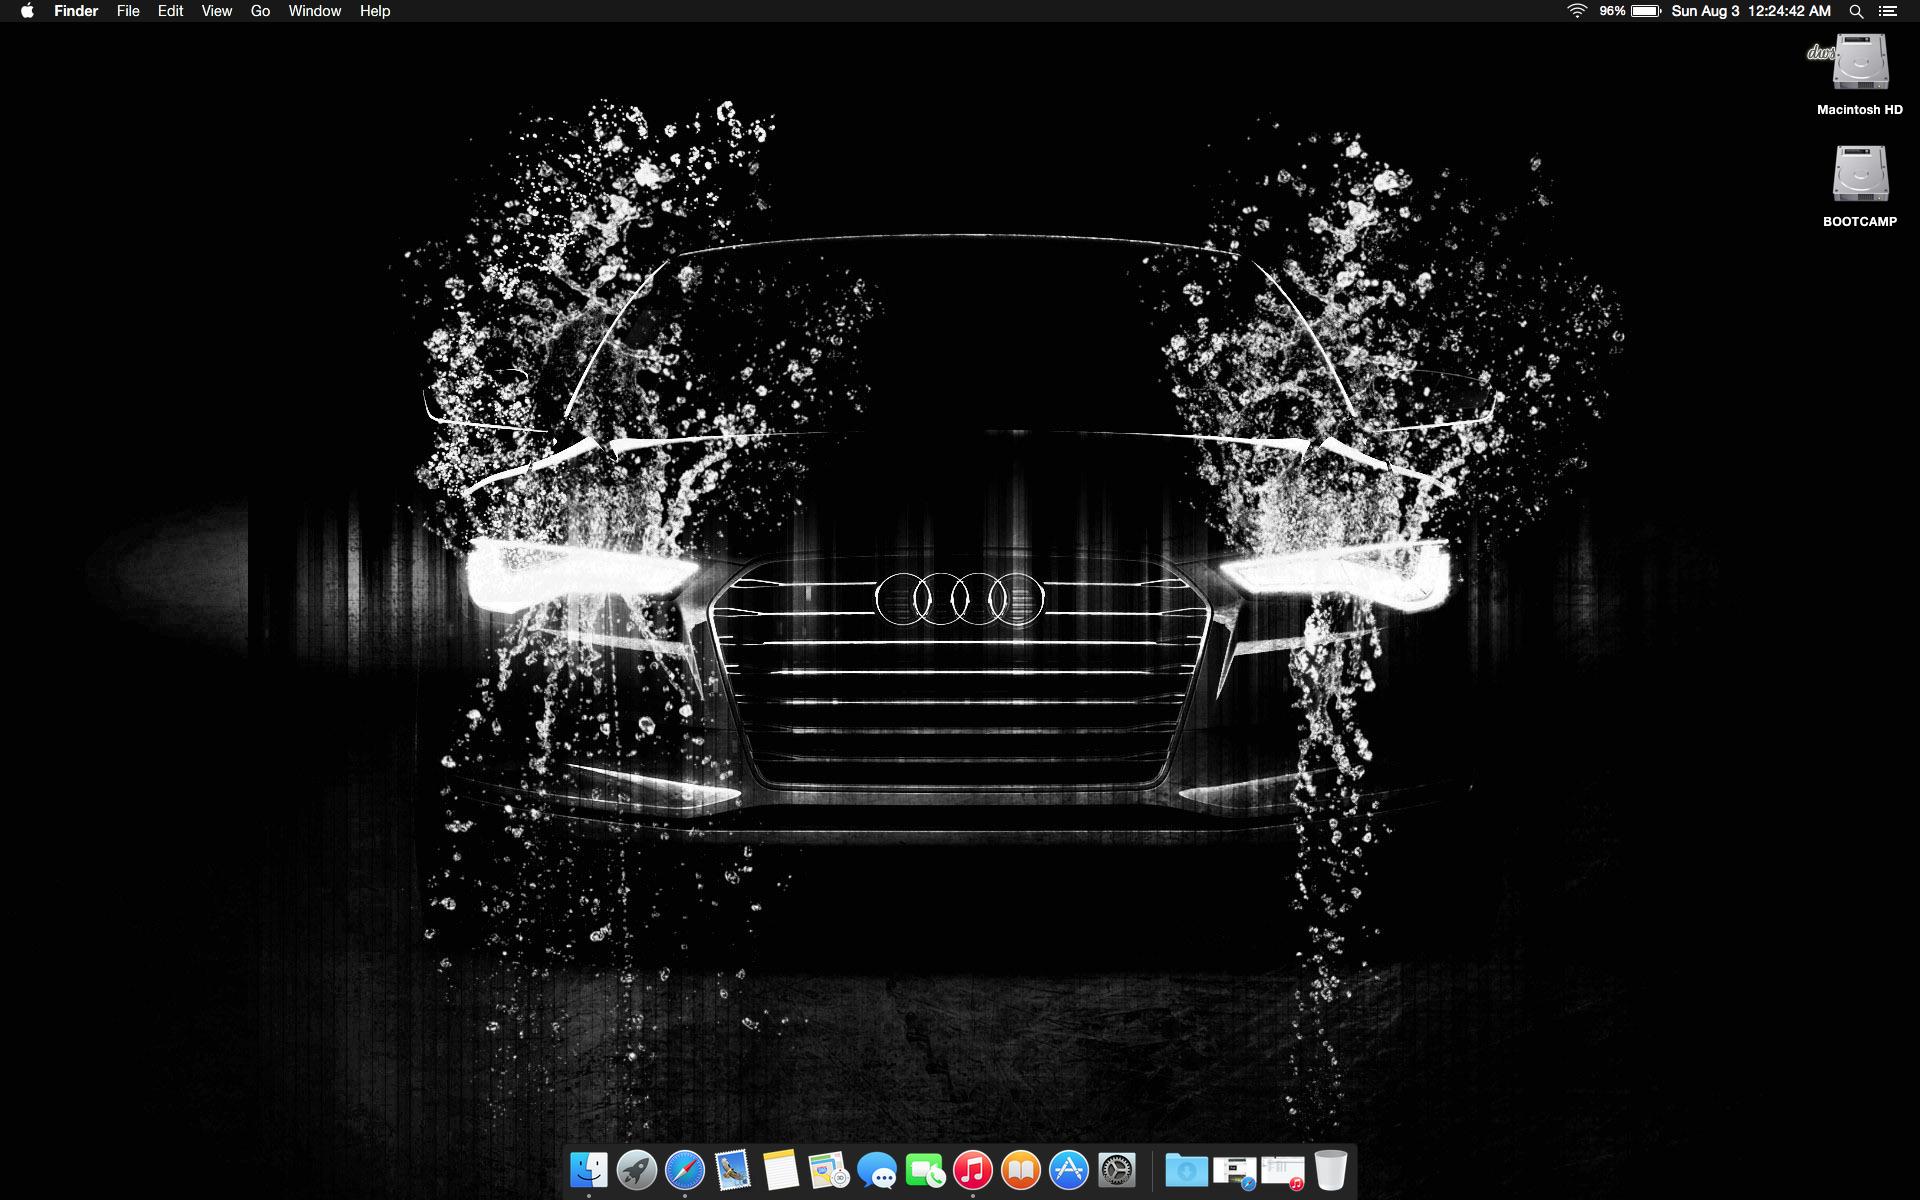1920x1200 pixels.
Task: Open Safari in the Dock
Action: (685, 1170)
